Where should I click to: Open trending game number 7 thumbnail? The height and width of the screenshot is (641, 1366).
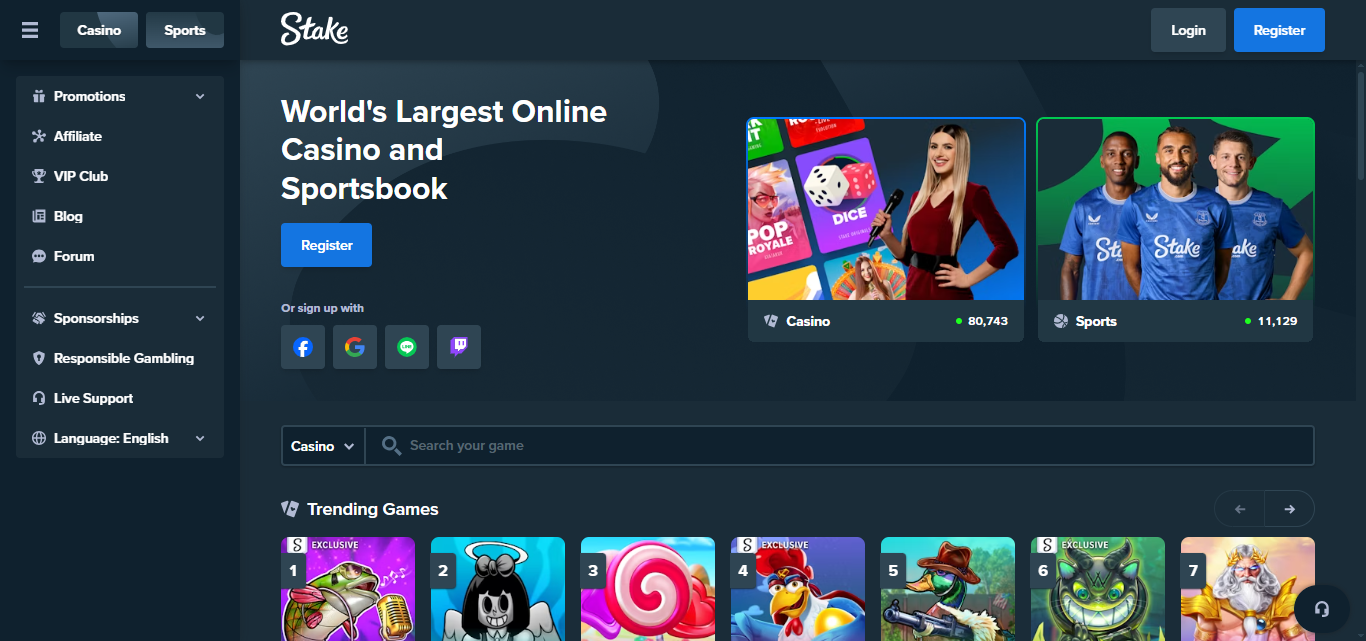coord(1248,589)
